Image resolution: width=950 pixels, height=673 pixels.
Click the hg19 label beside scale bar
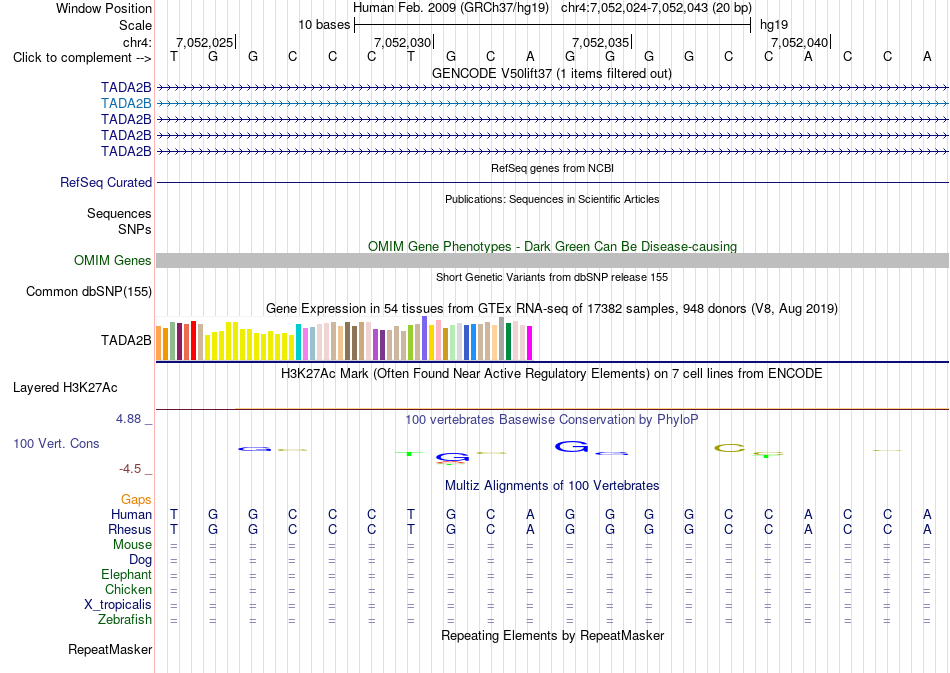pos(774,25)
